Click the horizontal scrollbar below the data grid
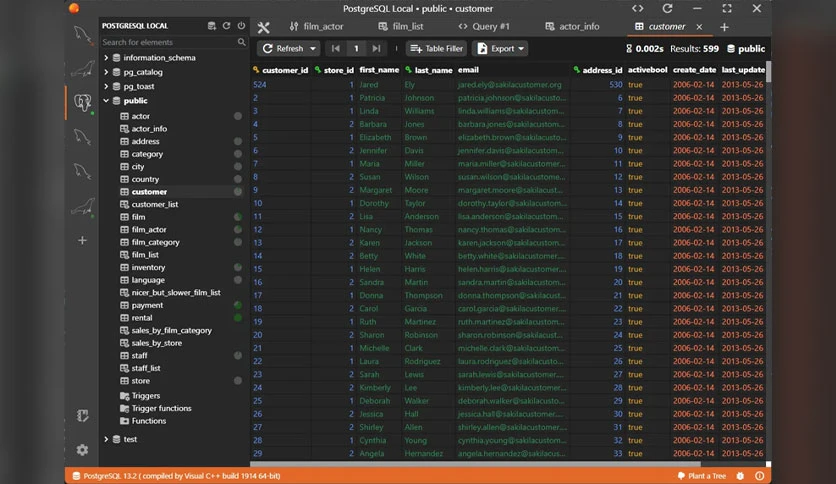Image resolution: width=836 pixels, height=484 pixels. [x=475, y=464]
